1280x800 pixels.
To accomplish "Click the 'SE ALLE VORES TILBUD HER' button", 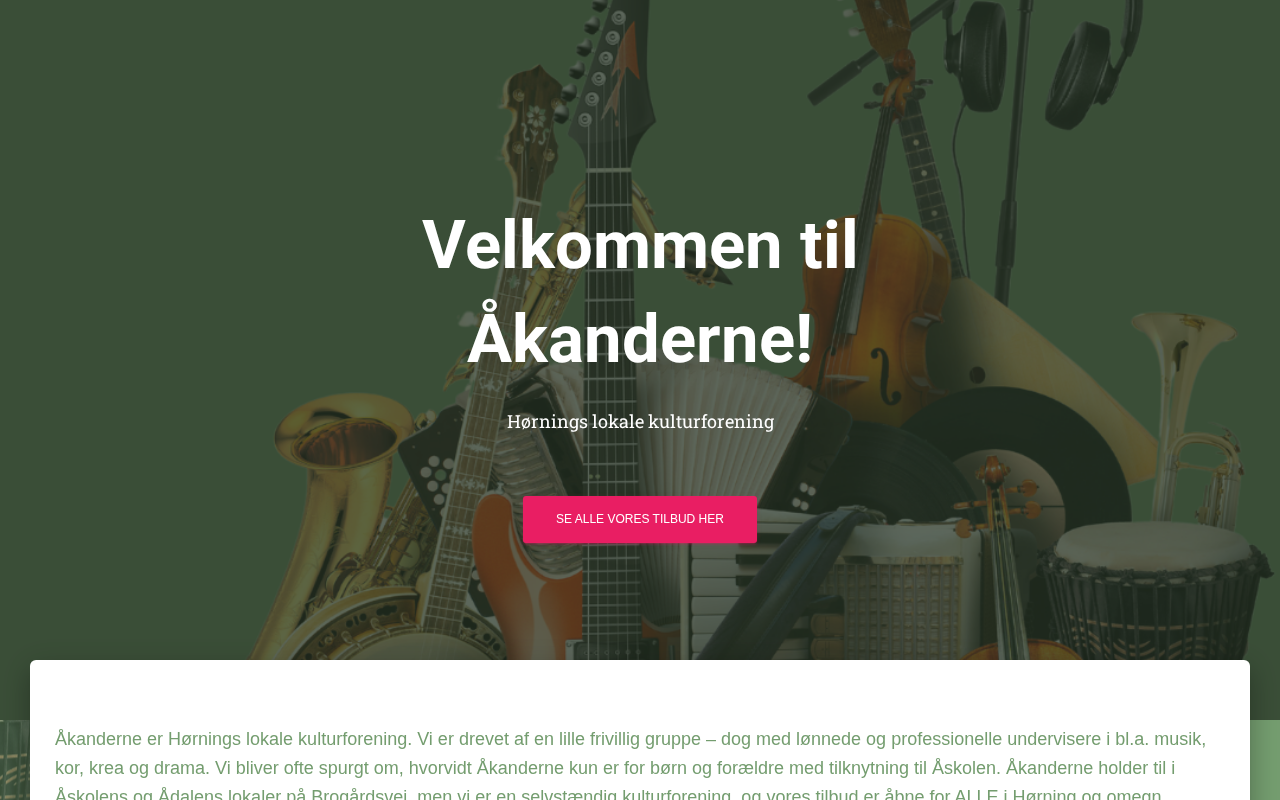I will [640, 519].
